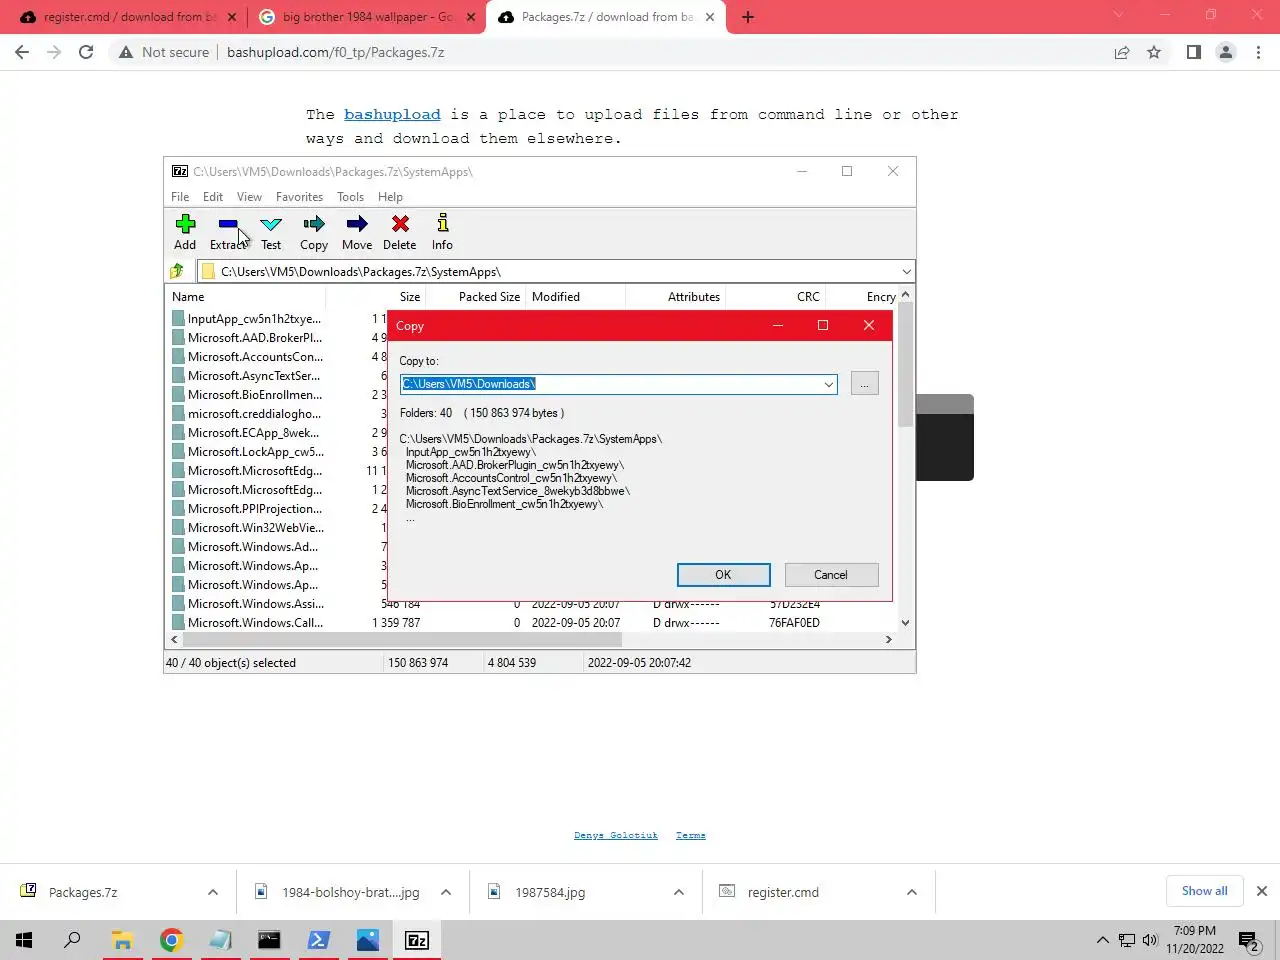Click OK in Copy dialog

723,575
